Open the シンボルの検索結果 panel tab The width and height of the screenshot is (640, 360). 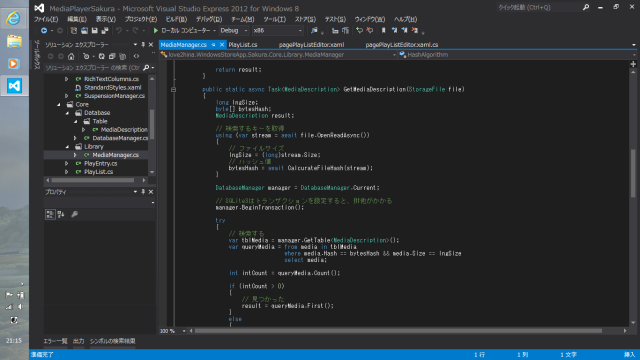coord(112,341)
